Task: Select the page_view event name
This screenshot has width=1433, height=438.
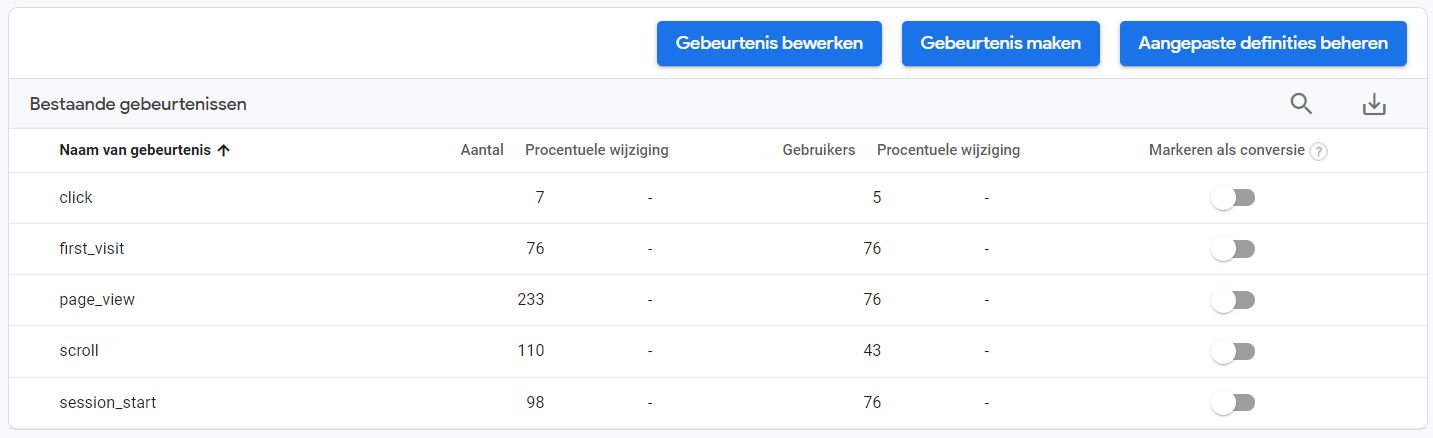Action: (97, 300)
